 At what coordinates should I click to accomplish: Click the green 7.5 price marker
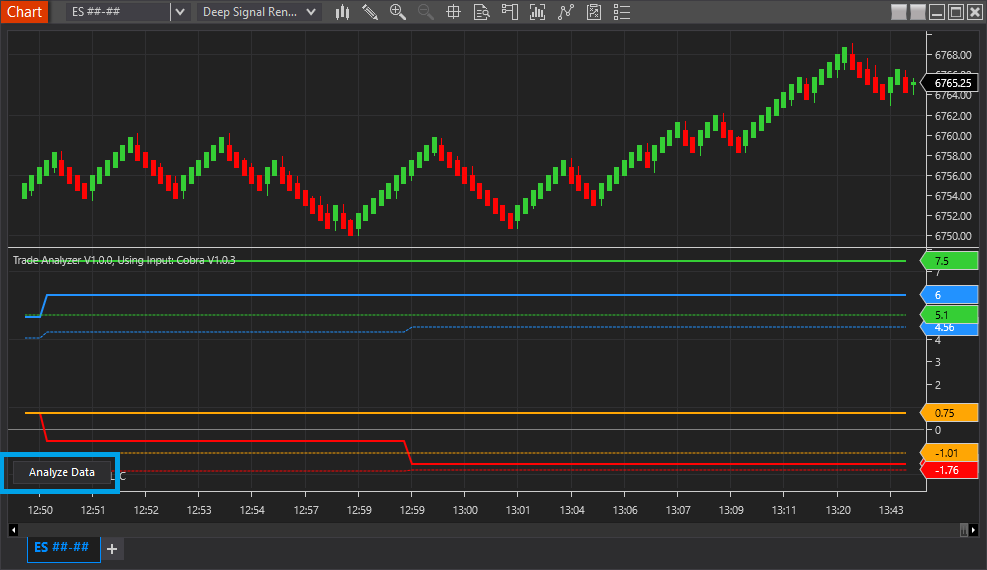pyautogui.click(x=949, y=261)
